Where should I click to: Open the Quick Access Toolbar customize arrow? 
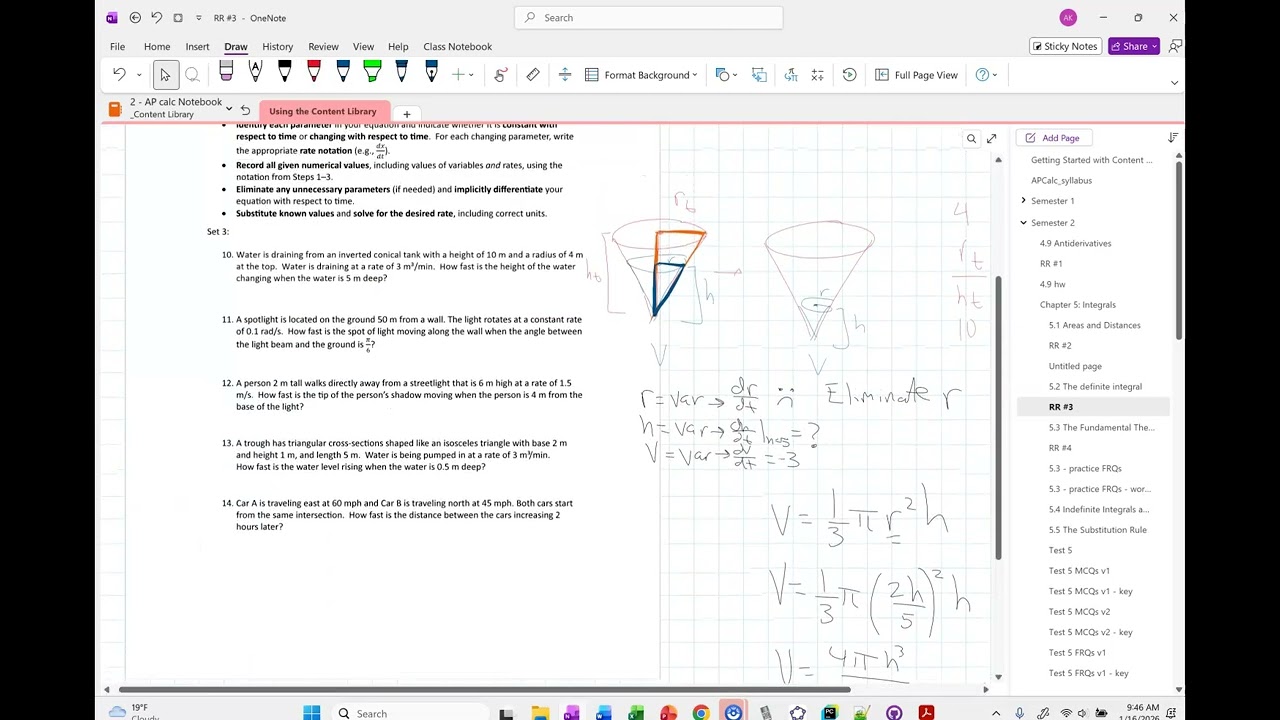(x=199, y=18)
